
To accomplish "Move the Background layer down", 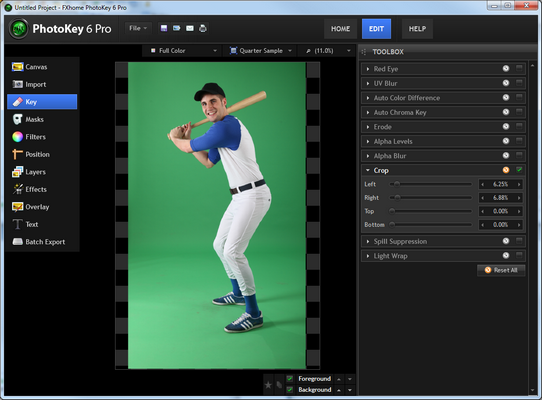I will click(x=350, y=390).
